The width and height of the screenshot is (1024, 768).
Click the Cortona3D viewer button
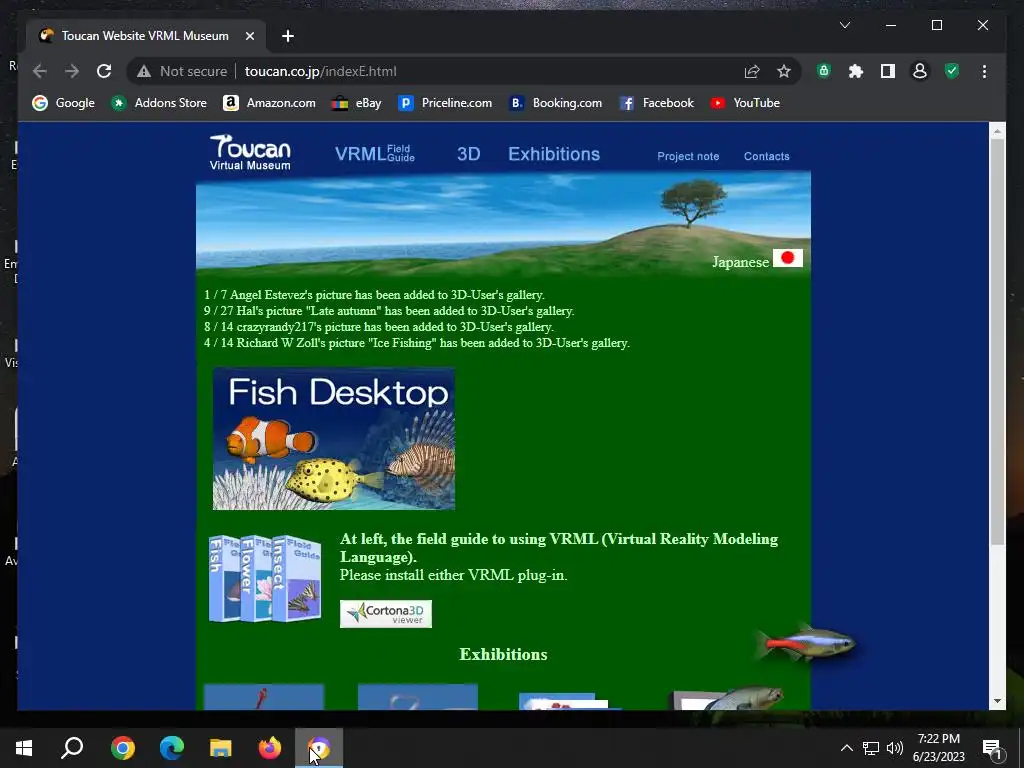[385, 614]
